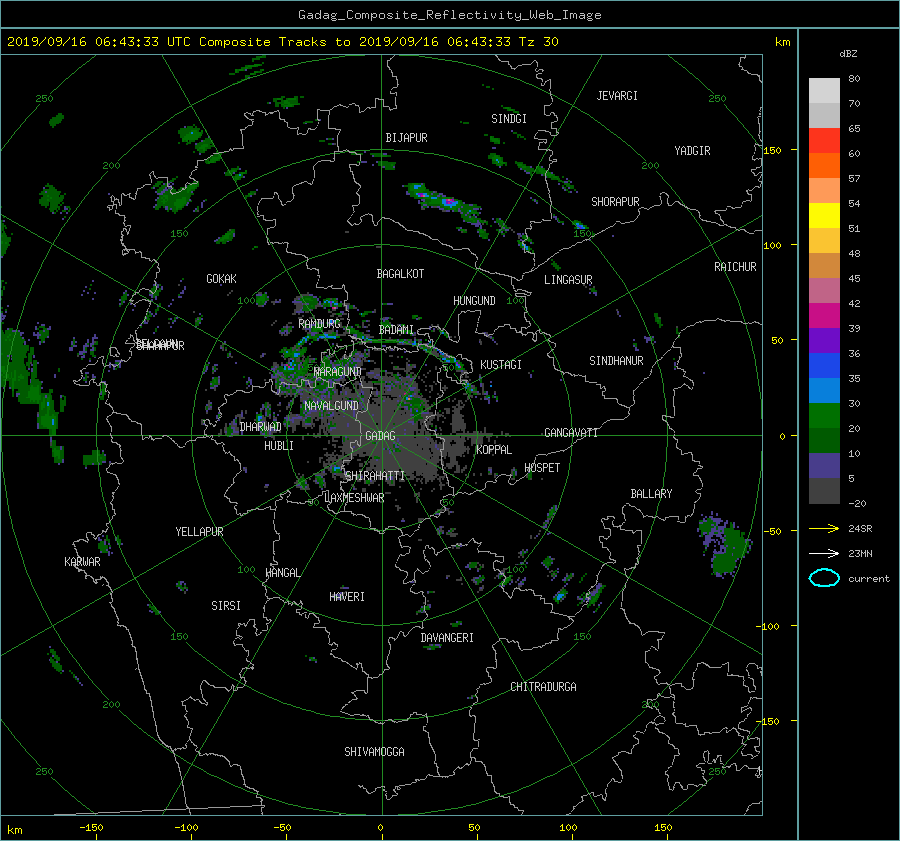Select the DHARWAD label

click(x=260, y=427)
